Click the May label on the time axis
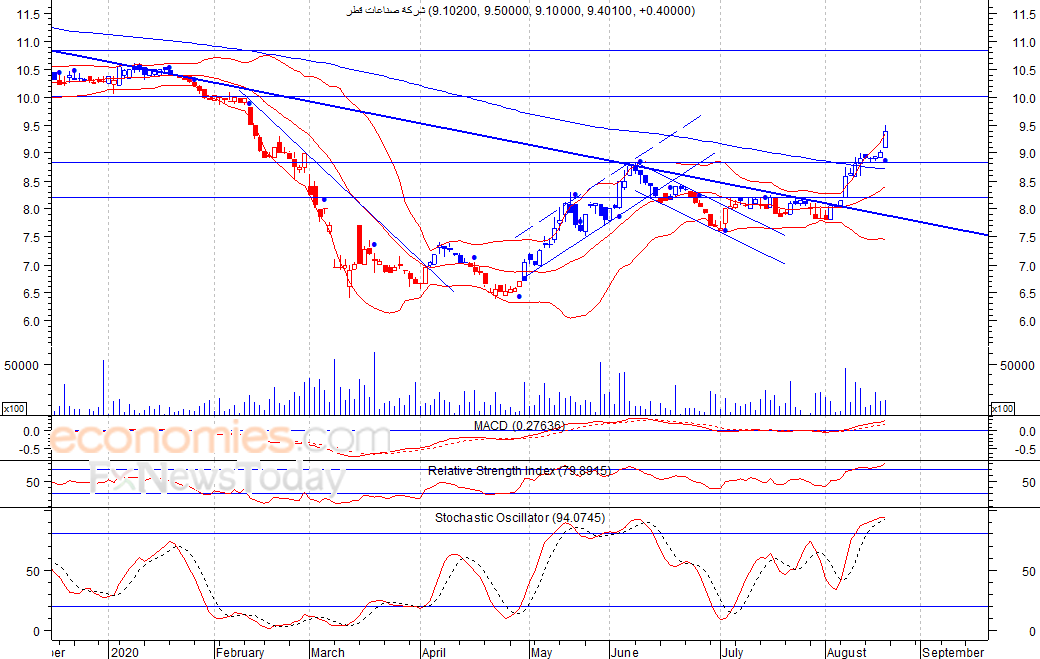 point(541,652)
